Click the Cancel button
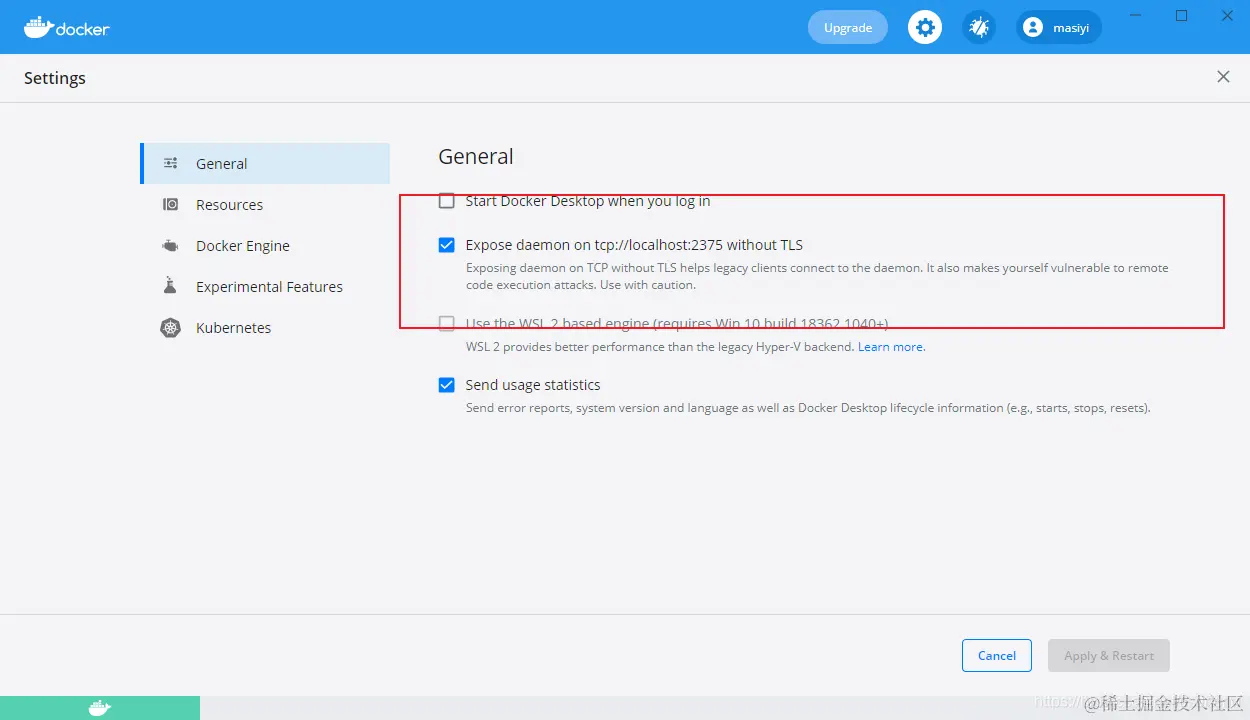Screen dimensions: 1250x720 997,656
